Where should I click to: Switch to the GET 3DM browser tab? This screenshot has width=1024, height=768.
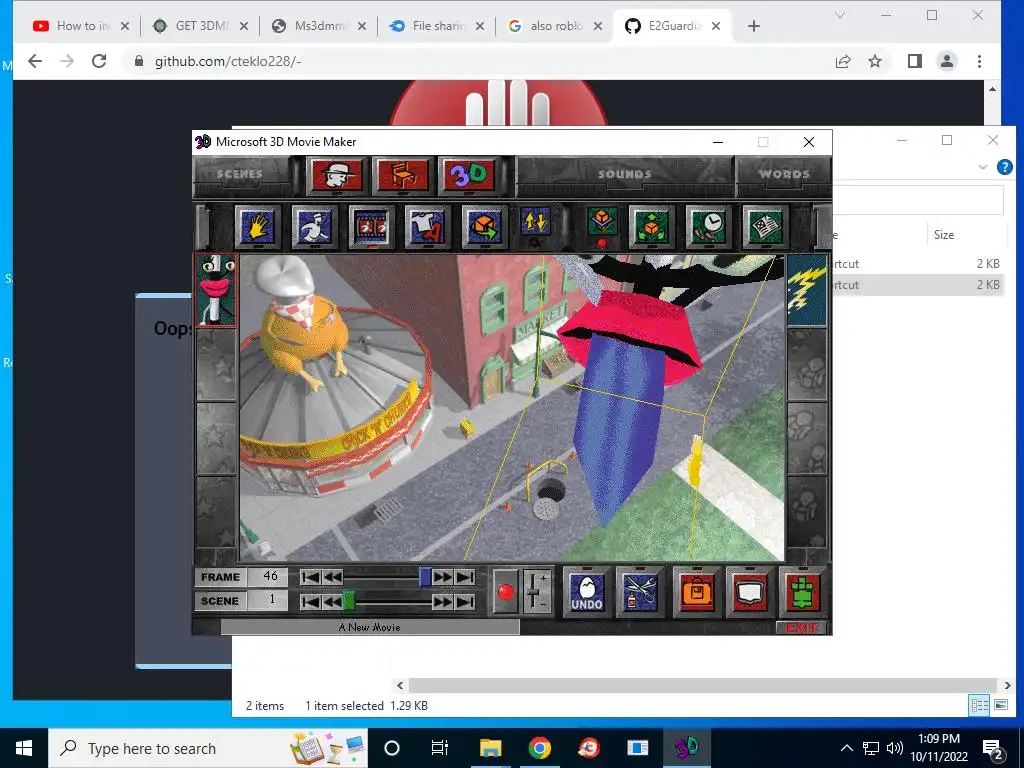coord(200,26)
